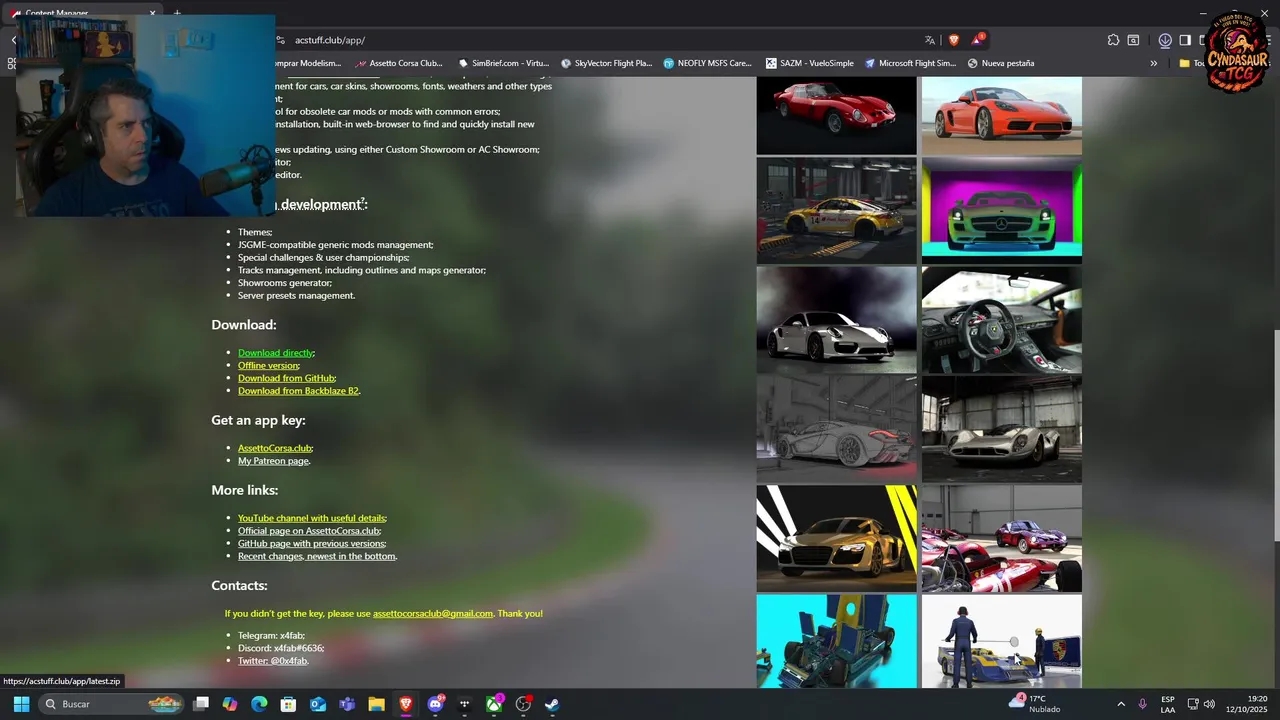Click the taskbar Buscar search box
Image resolution: width=1280 pixels, height=720 pixels.
tap(111, 704)
